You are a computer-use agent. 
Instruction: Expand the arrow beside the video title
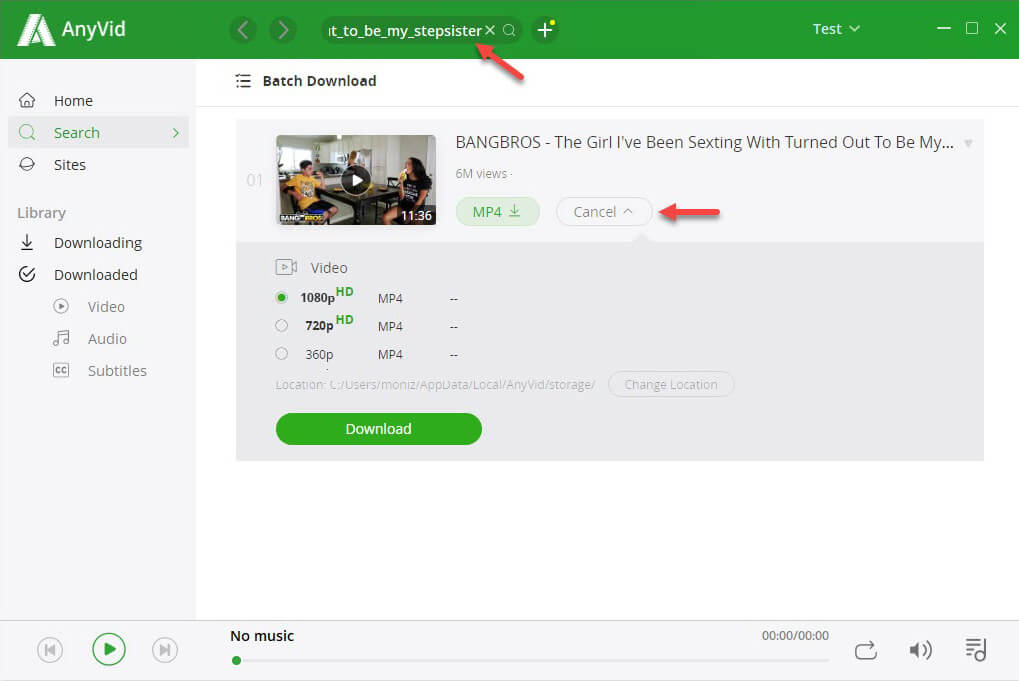point(968,143)
